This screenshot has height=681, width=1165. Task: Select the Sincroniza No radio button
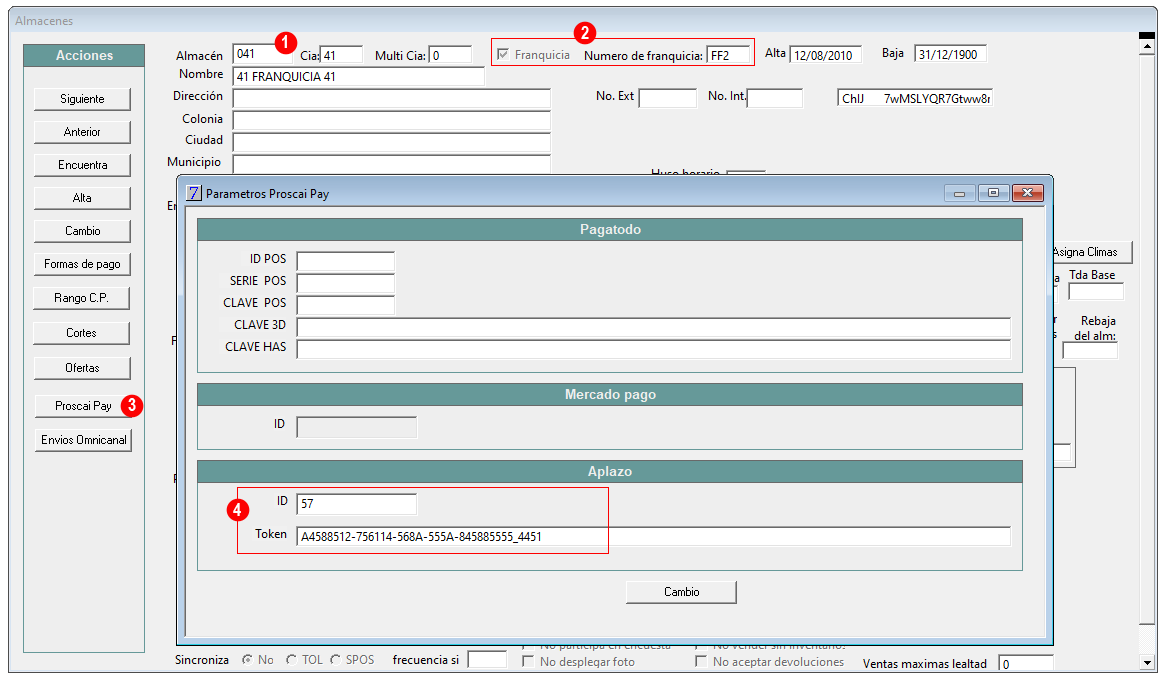tap(247, 659)
